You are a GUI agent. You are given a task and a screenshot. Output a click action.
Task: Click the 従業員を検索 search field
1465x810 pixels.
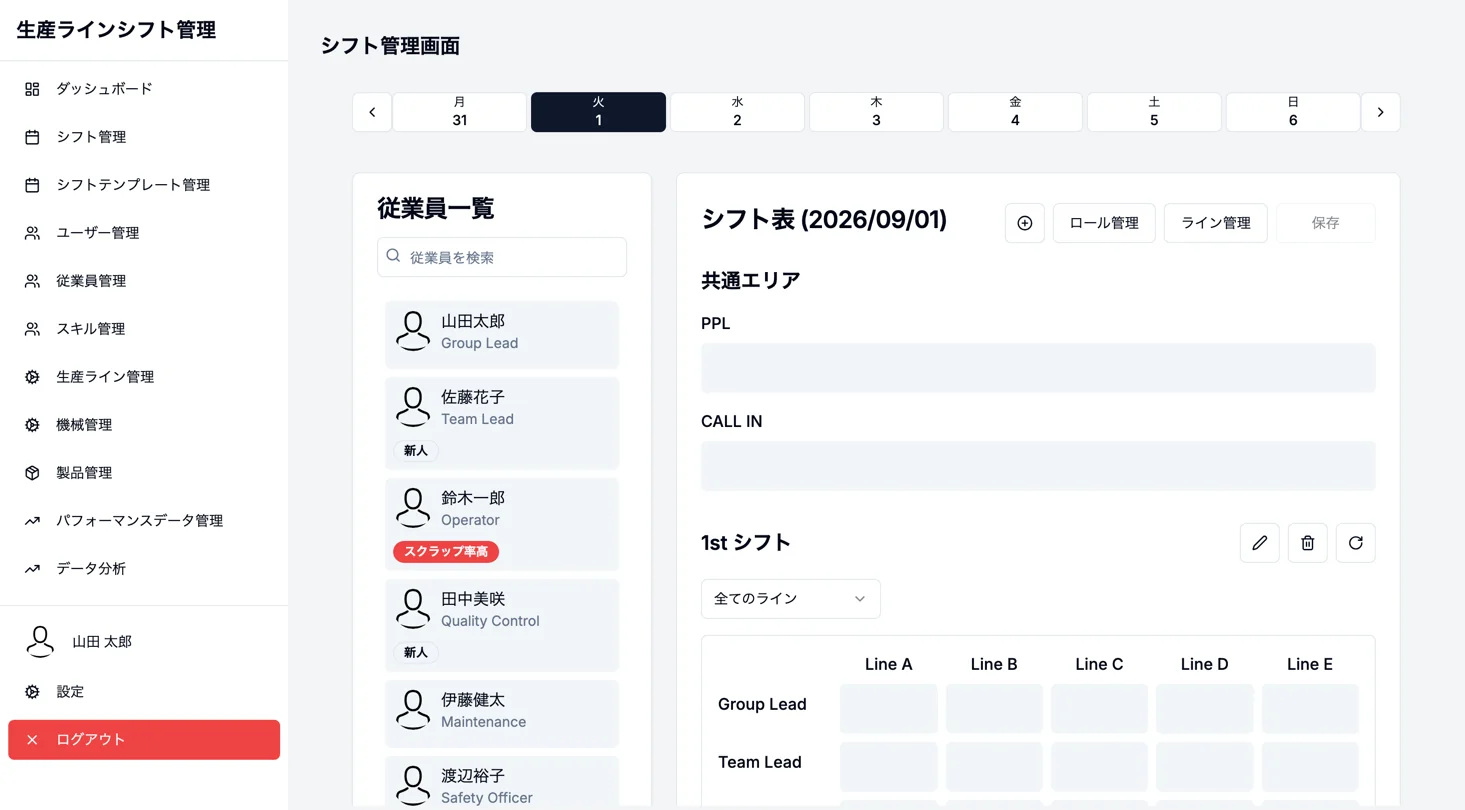pos(502,257)
